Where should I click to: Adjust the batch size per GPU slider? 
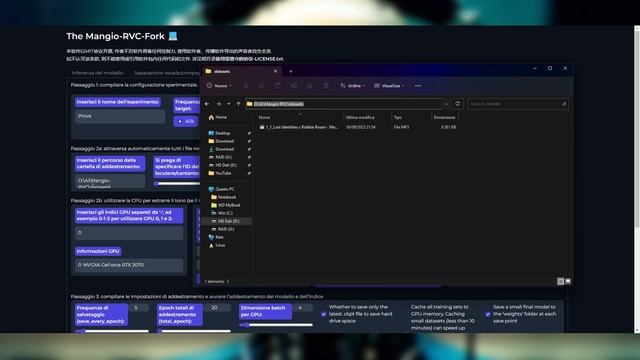(x=276, y=325)
